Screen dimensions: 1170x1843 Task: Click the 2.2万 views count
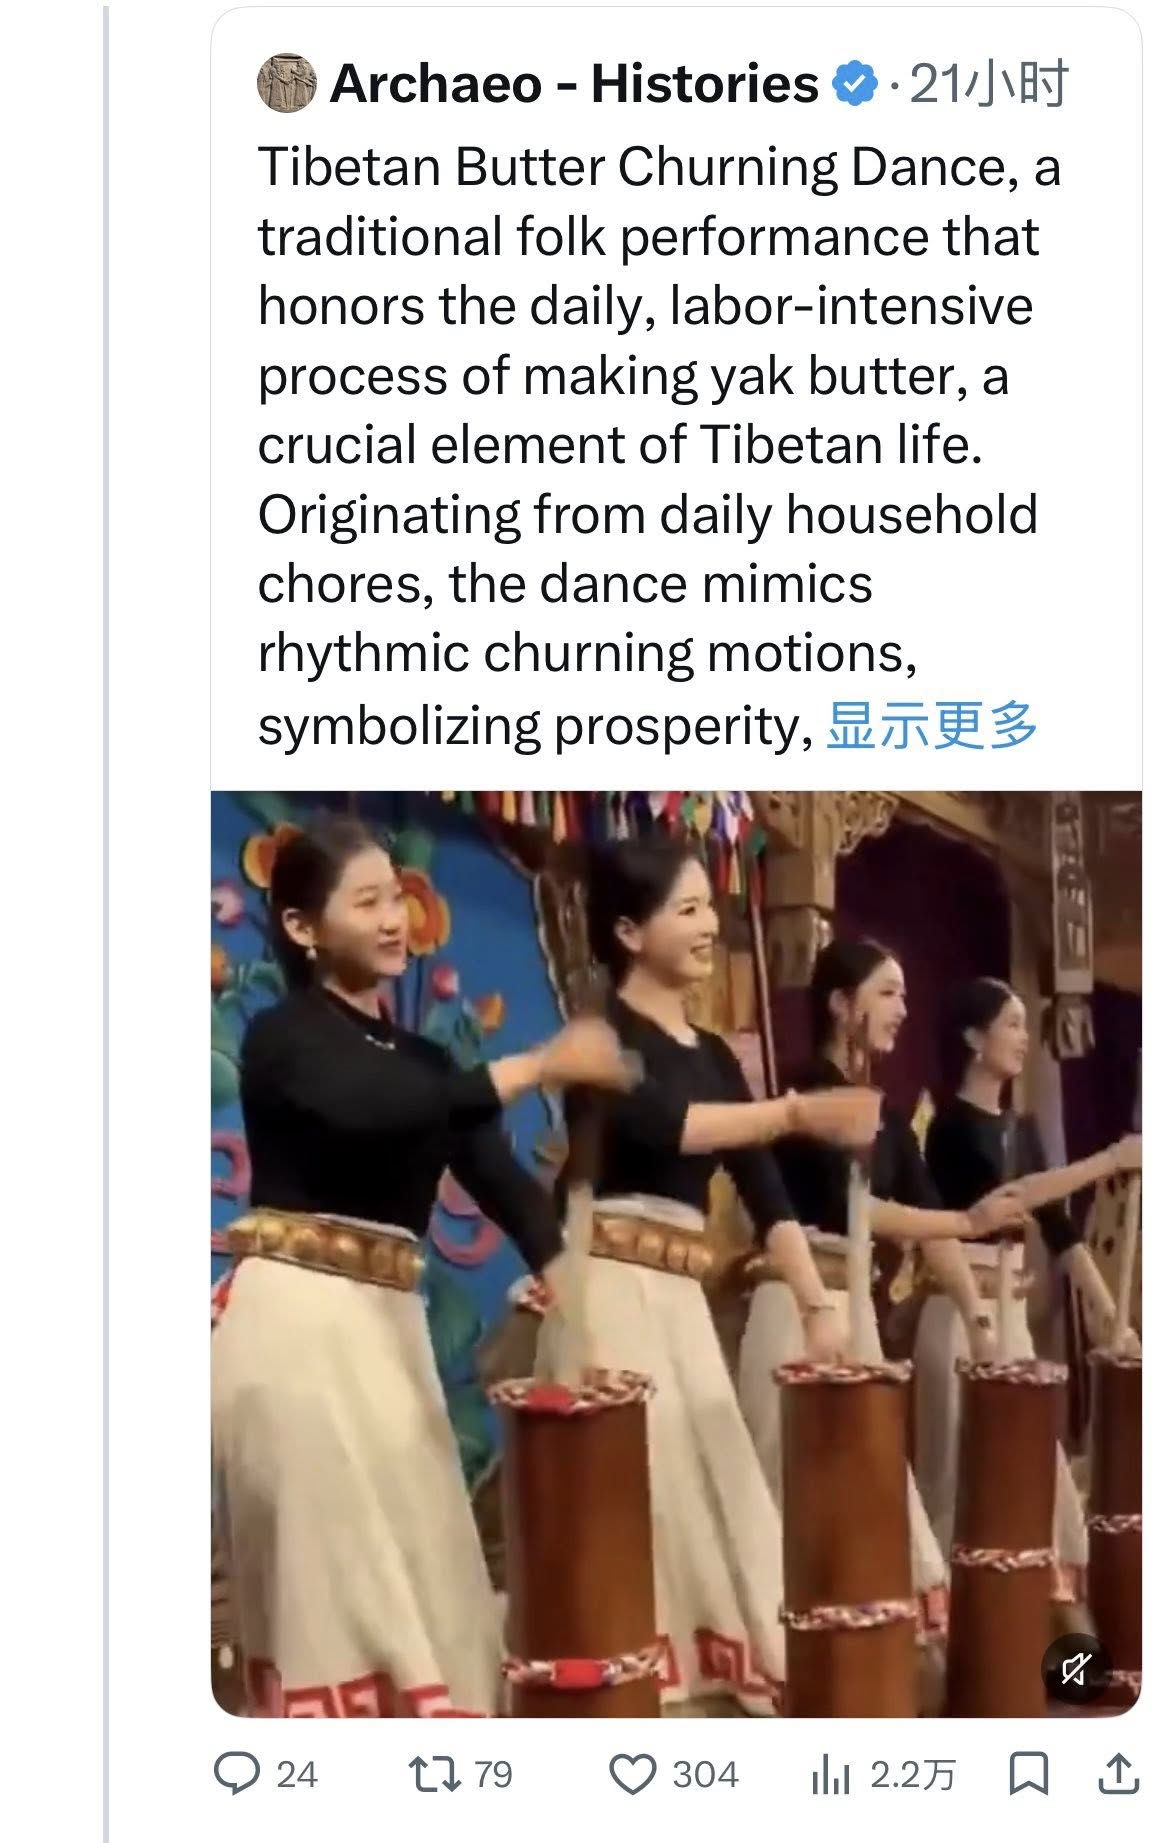pos(912,1775)
